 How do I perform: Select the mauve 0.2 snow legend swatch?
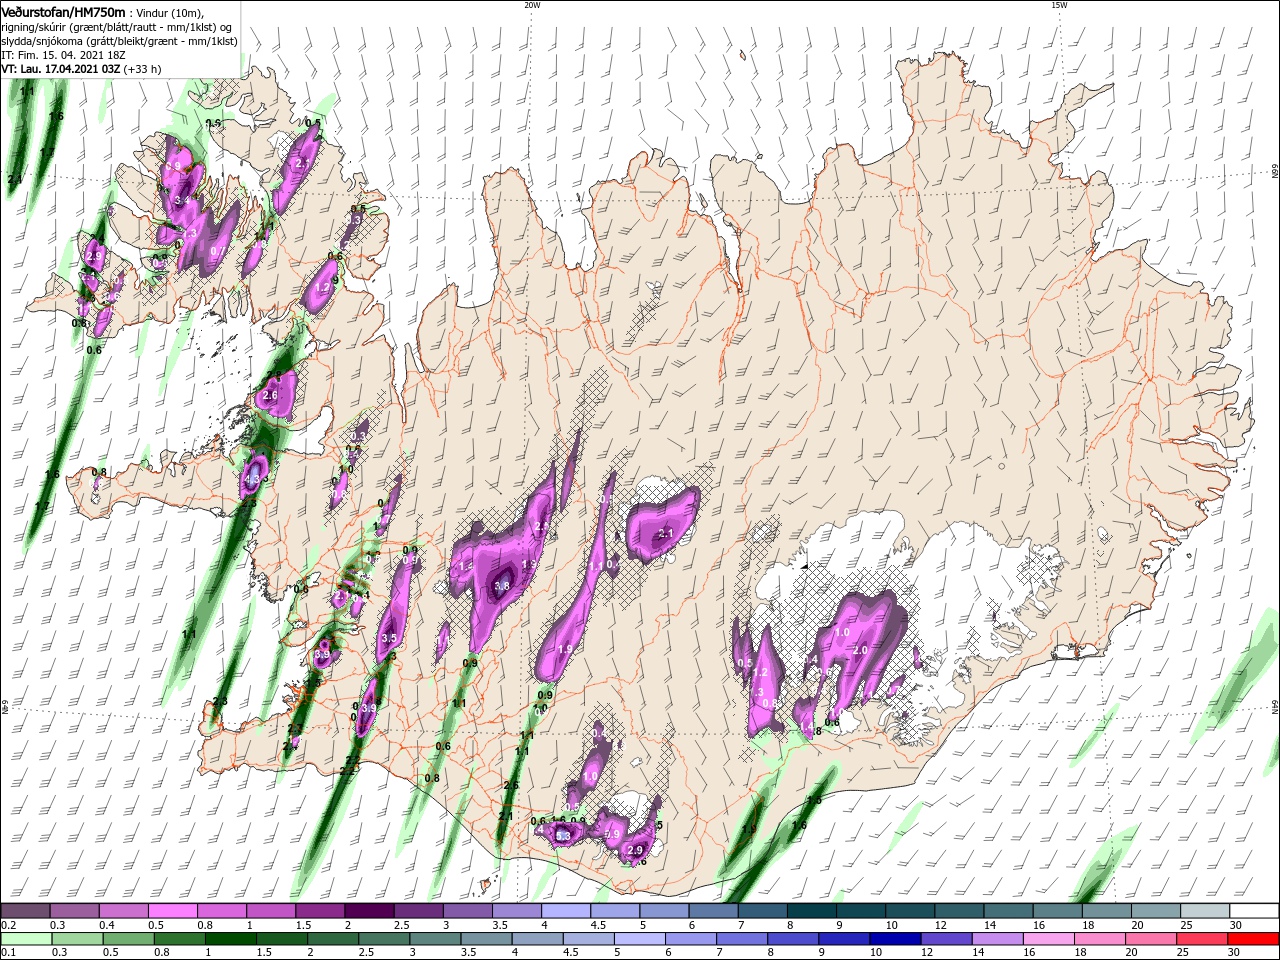[x=25, y=911]
